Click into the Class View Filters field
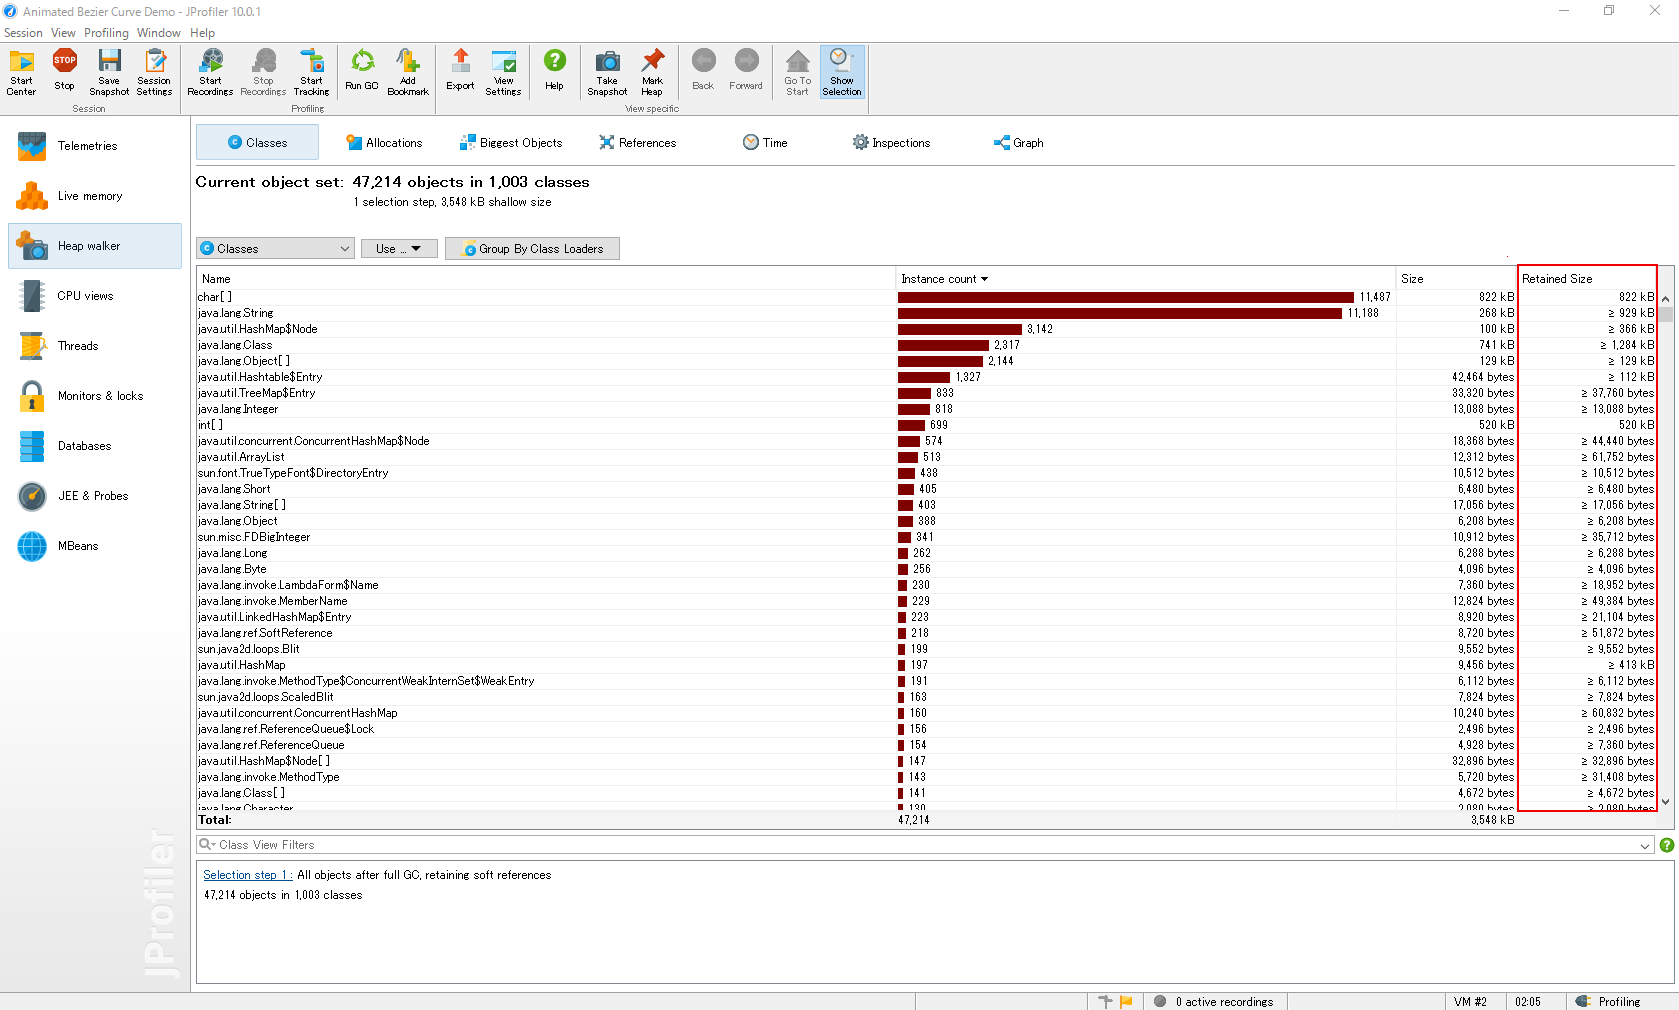The image size is (1679, 1010). 925,845
